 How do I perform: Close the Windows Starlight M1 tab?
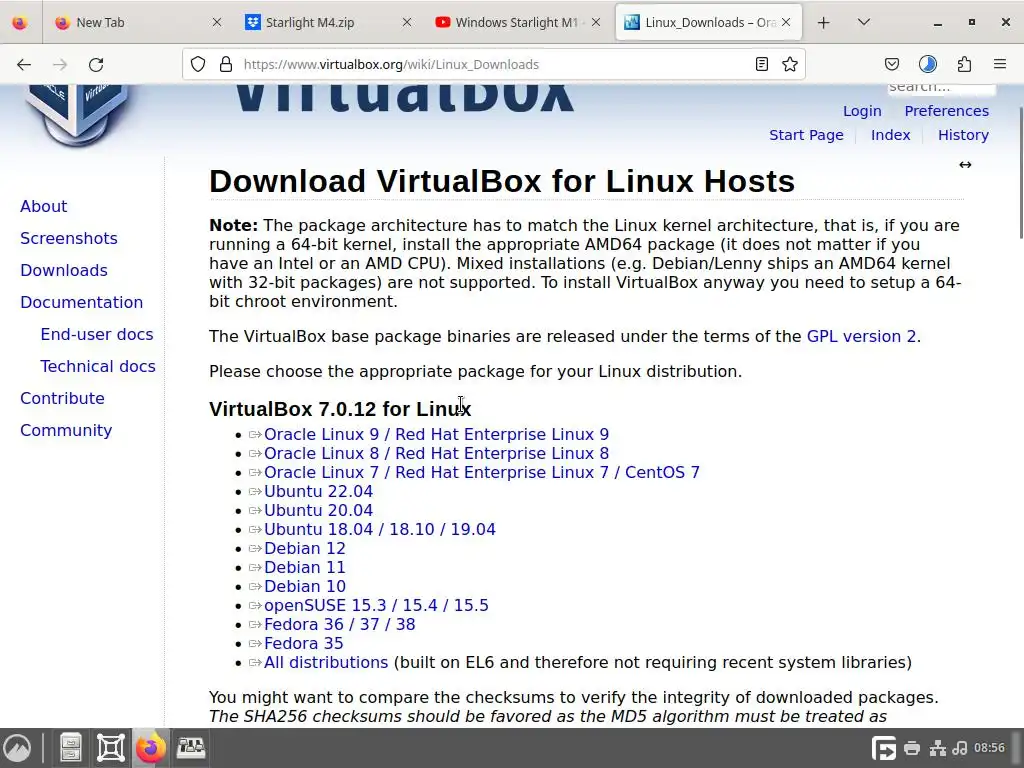point(596,22)
